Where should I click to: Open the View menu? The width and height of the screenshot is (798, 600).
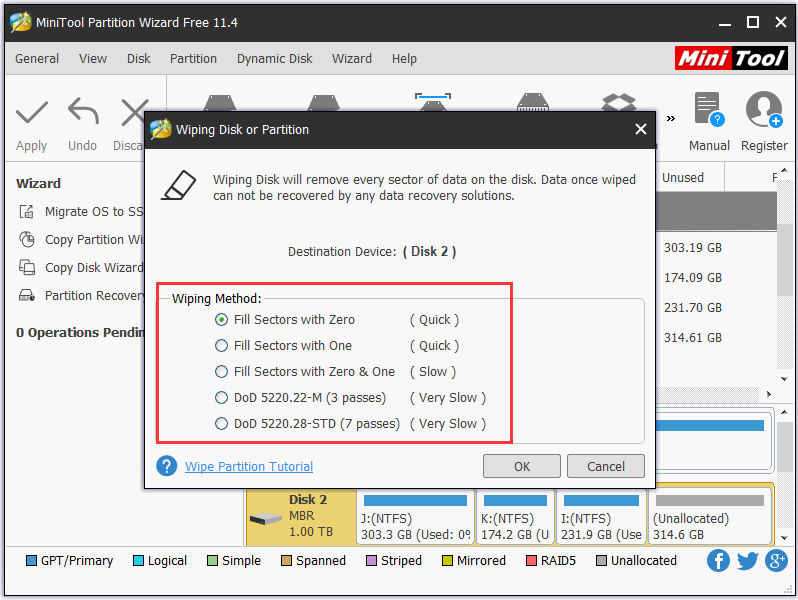(93, 59)
